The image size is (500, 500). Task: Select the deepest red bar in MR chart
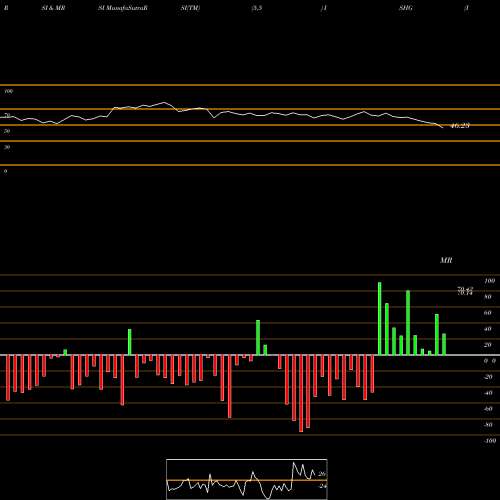(301, 393)
